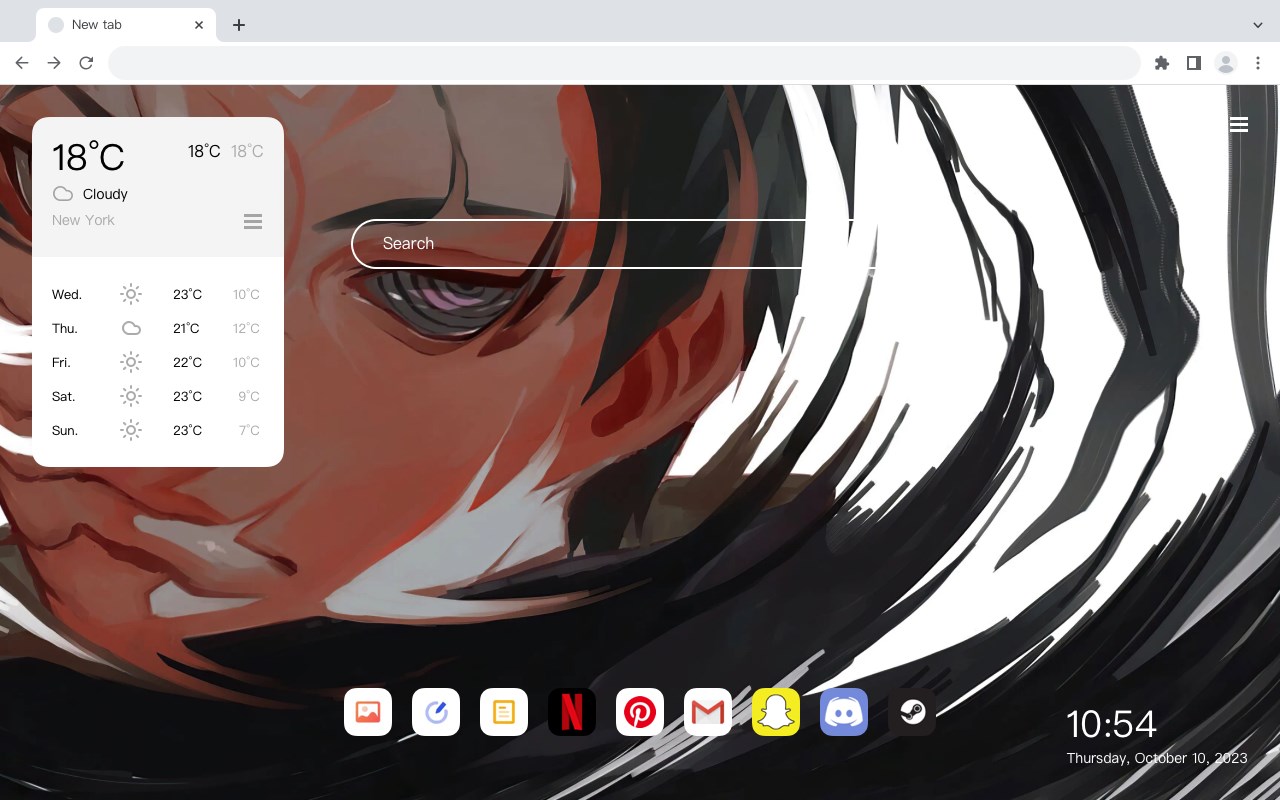Toggle the Chrome side panel
This screenshot has width=1280, height=800.
pos(1193,63)
